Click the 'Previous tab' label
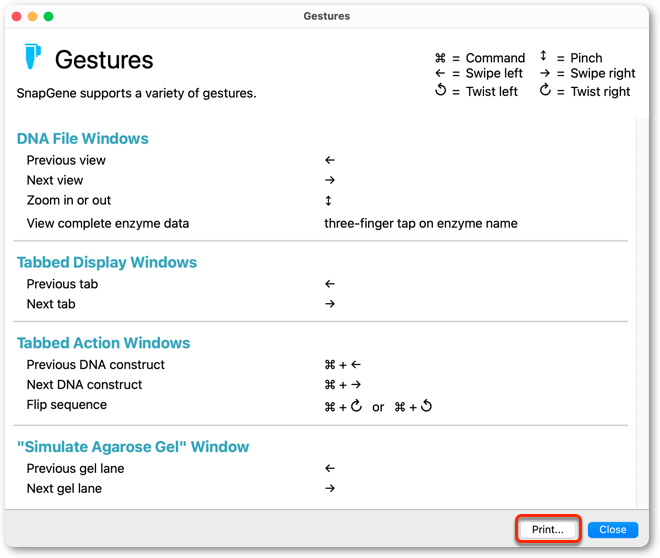This screenshot has height=558, width=660. point(62,284)
